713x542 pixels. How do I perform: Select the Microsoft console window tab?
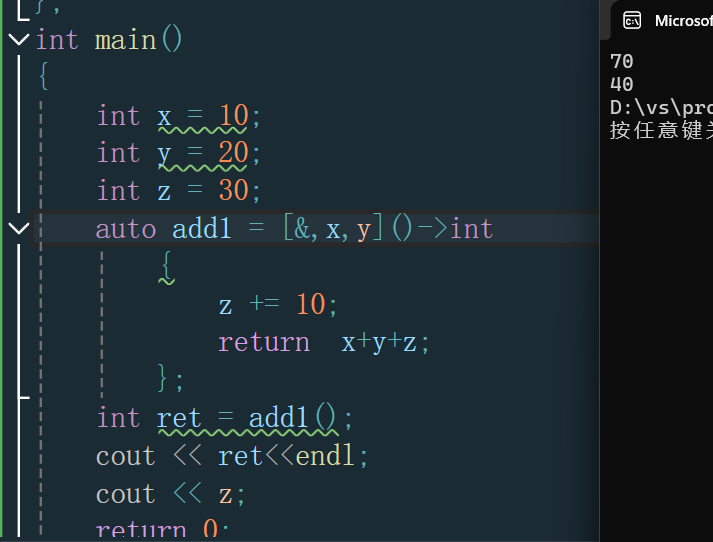(x=662, y=20)
